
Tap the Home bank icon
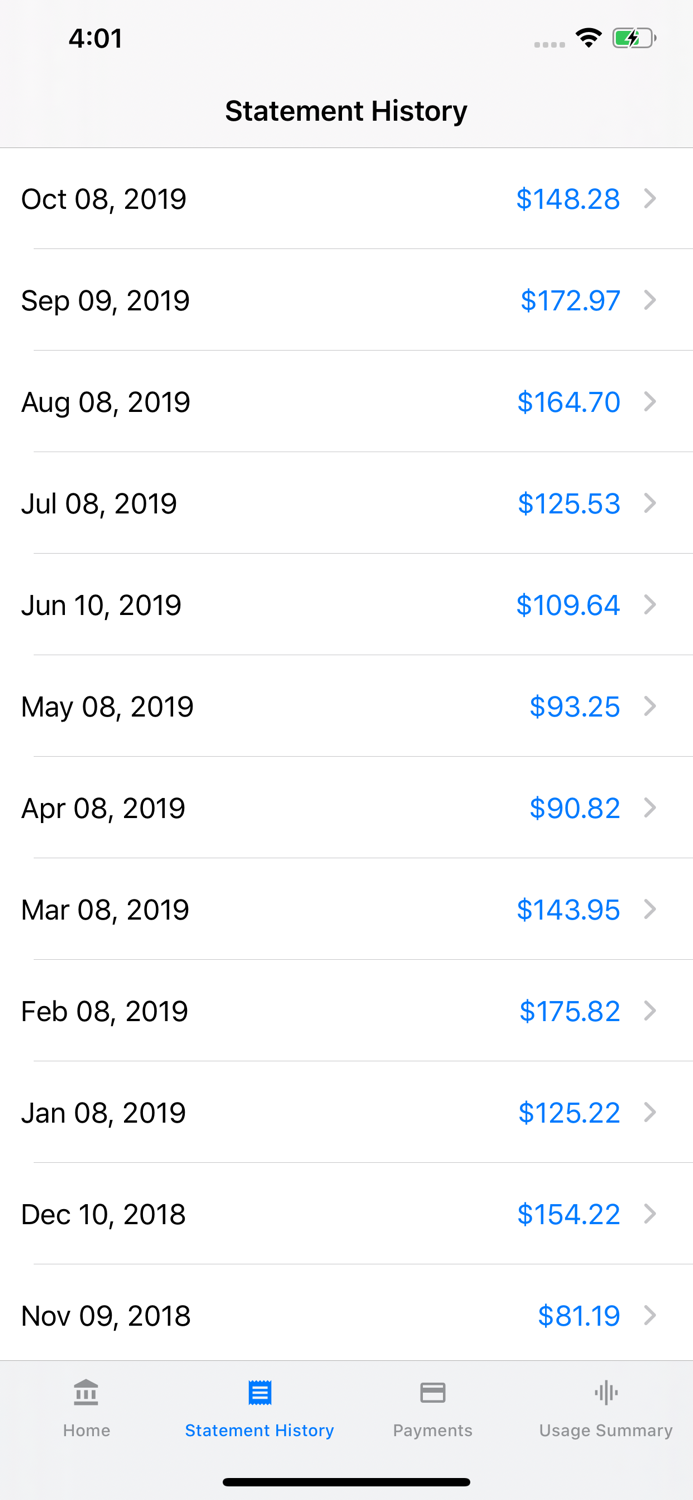coord(86,1392)
